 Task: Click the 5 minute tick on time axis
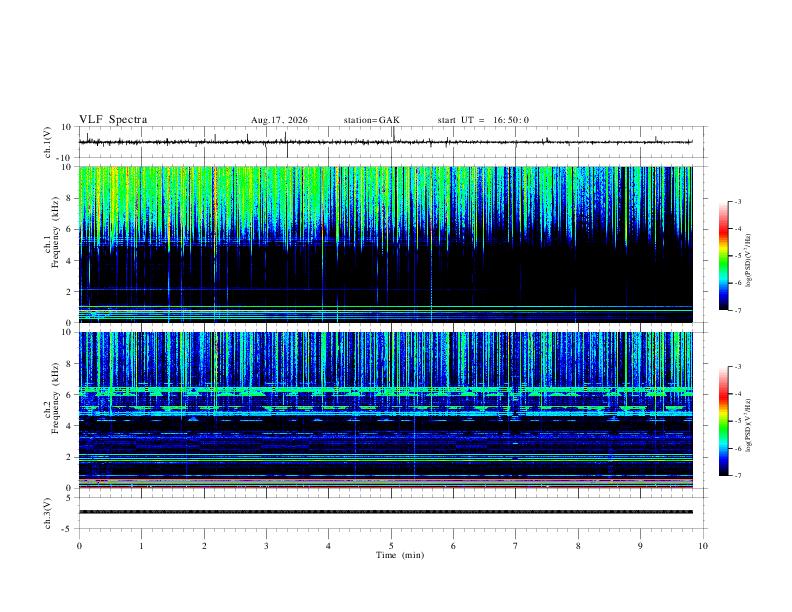pos(391,546)
